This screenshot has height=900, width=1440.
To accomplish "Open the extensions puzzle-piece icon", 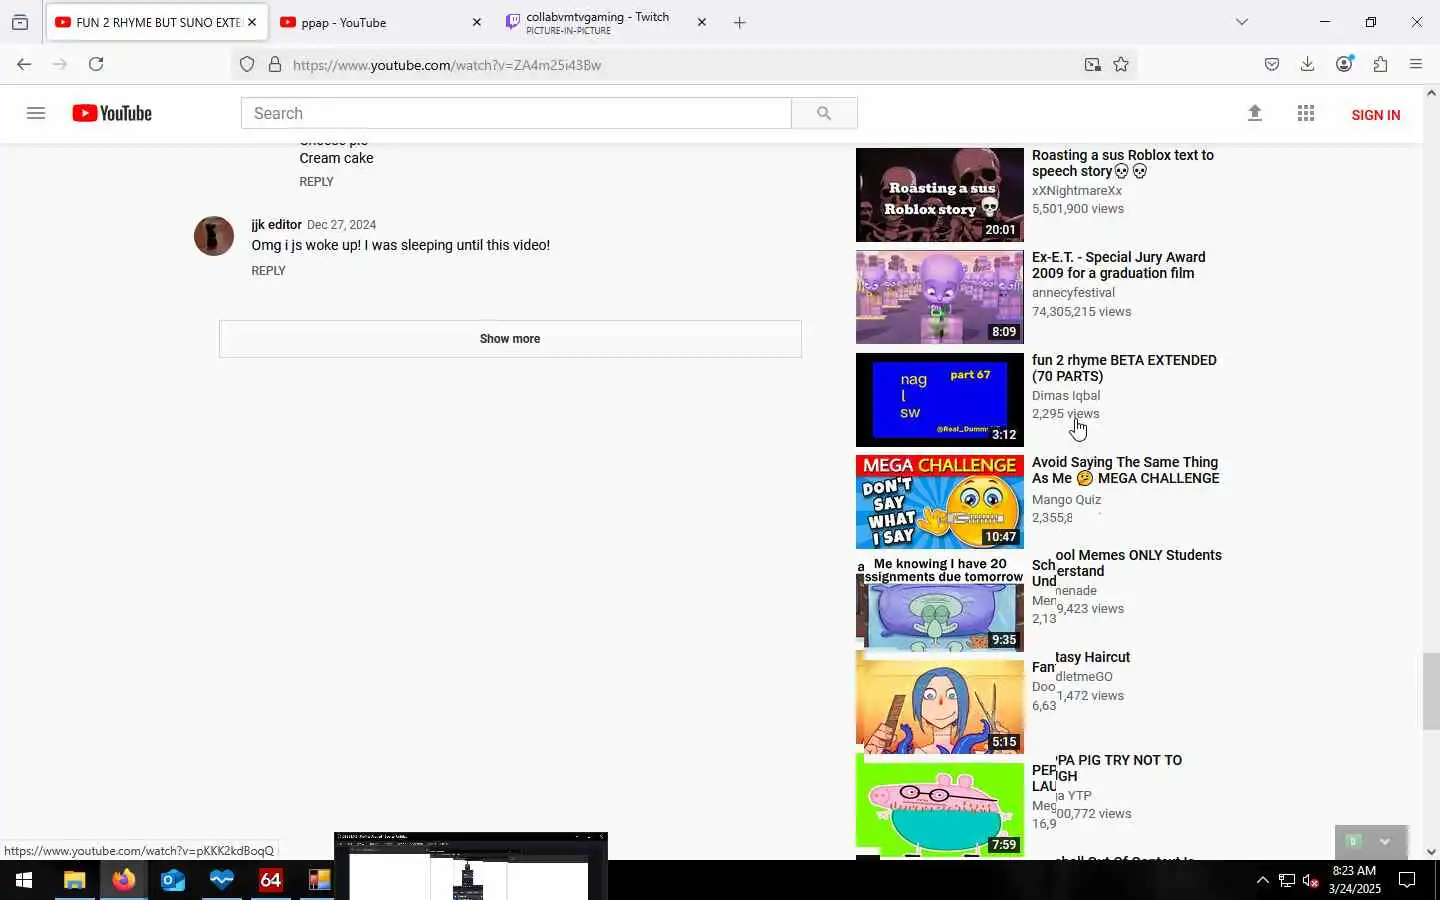I will [x=1381, y=64].
